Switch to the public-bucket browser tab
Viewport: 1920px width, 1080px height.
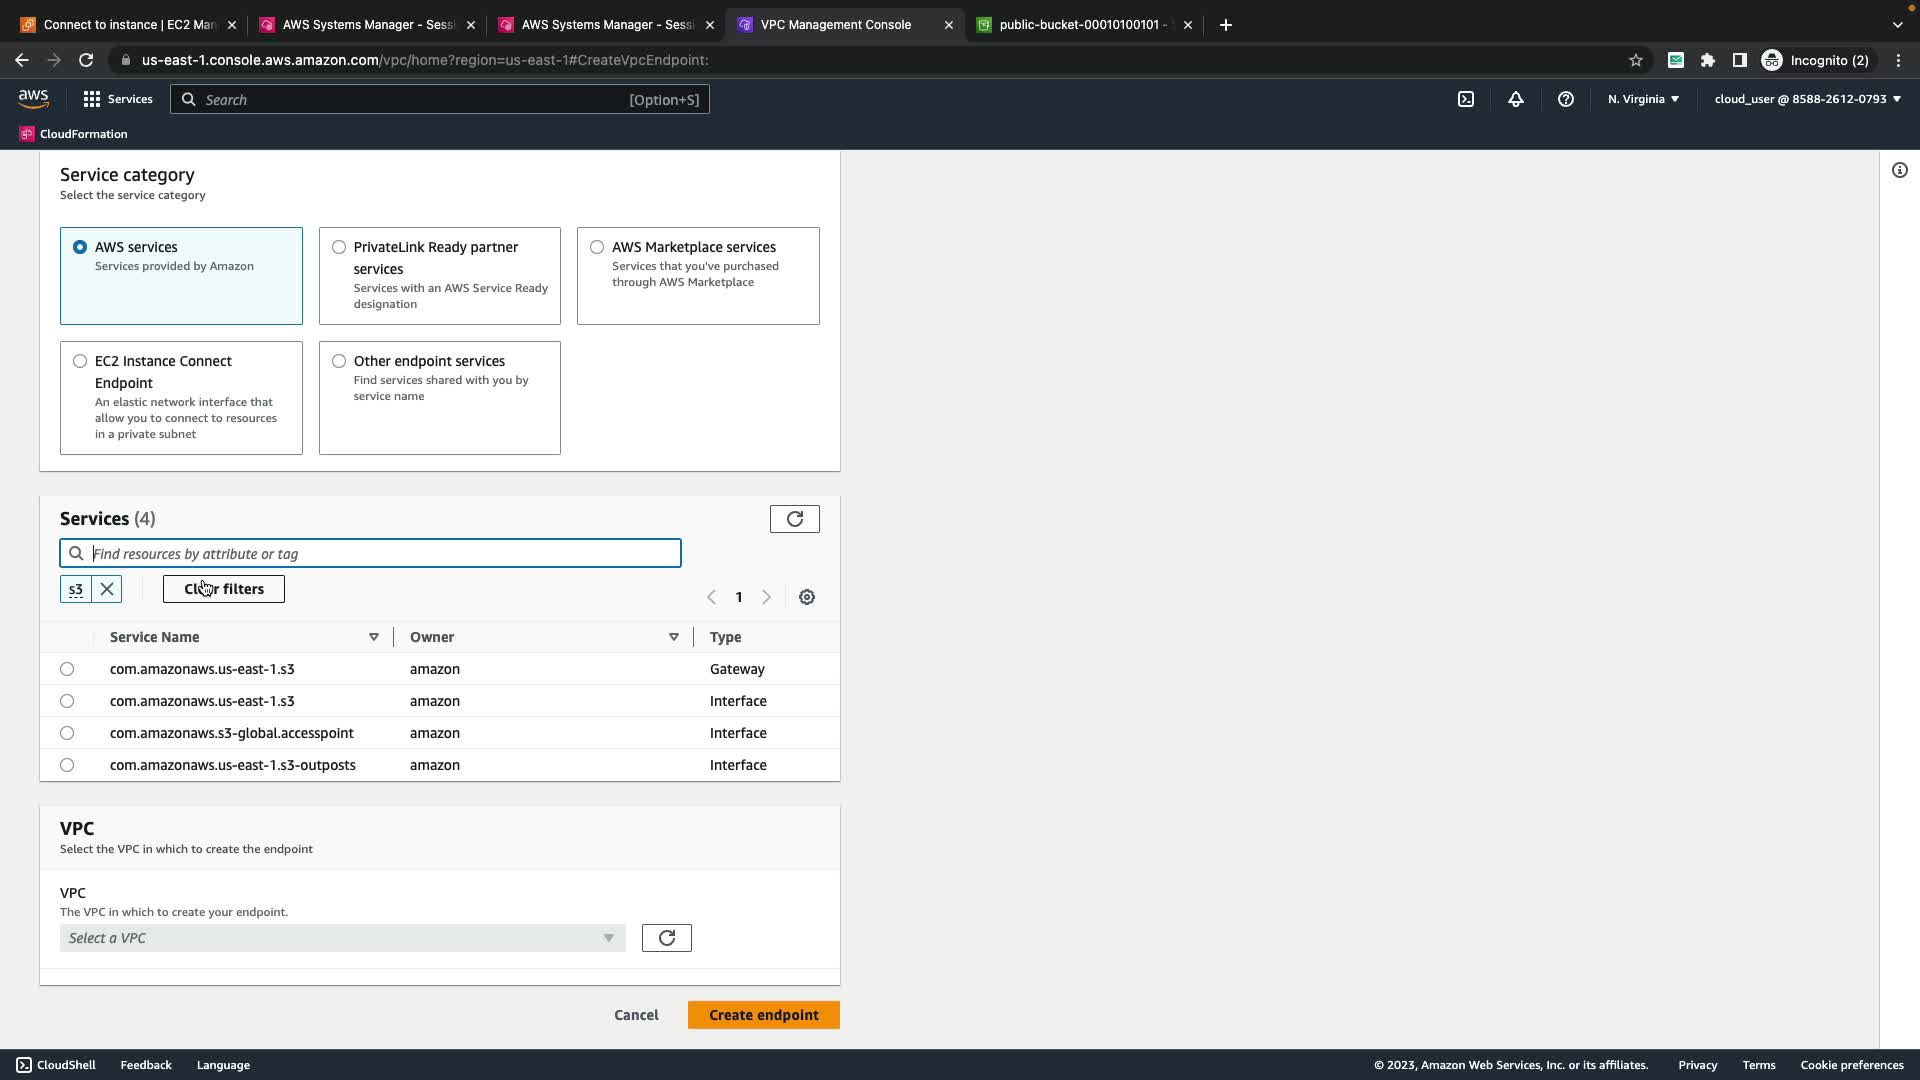(x=1080, y=25)
